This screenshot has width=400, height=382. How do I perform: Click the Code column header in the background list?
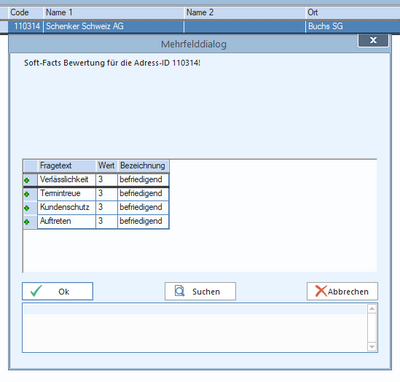26,13
